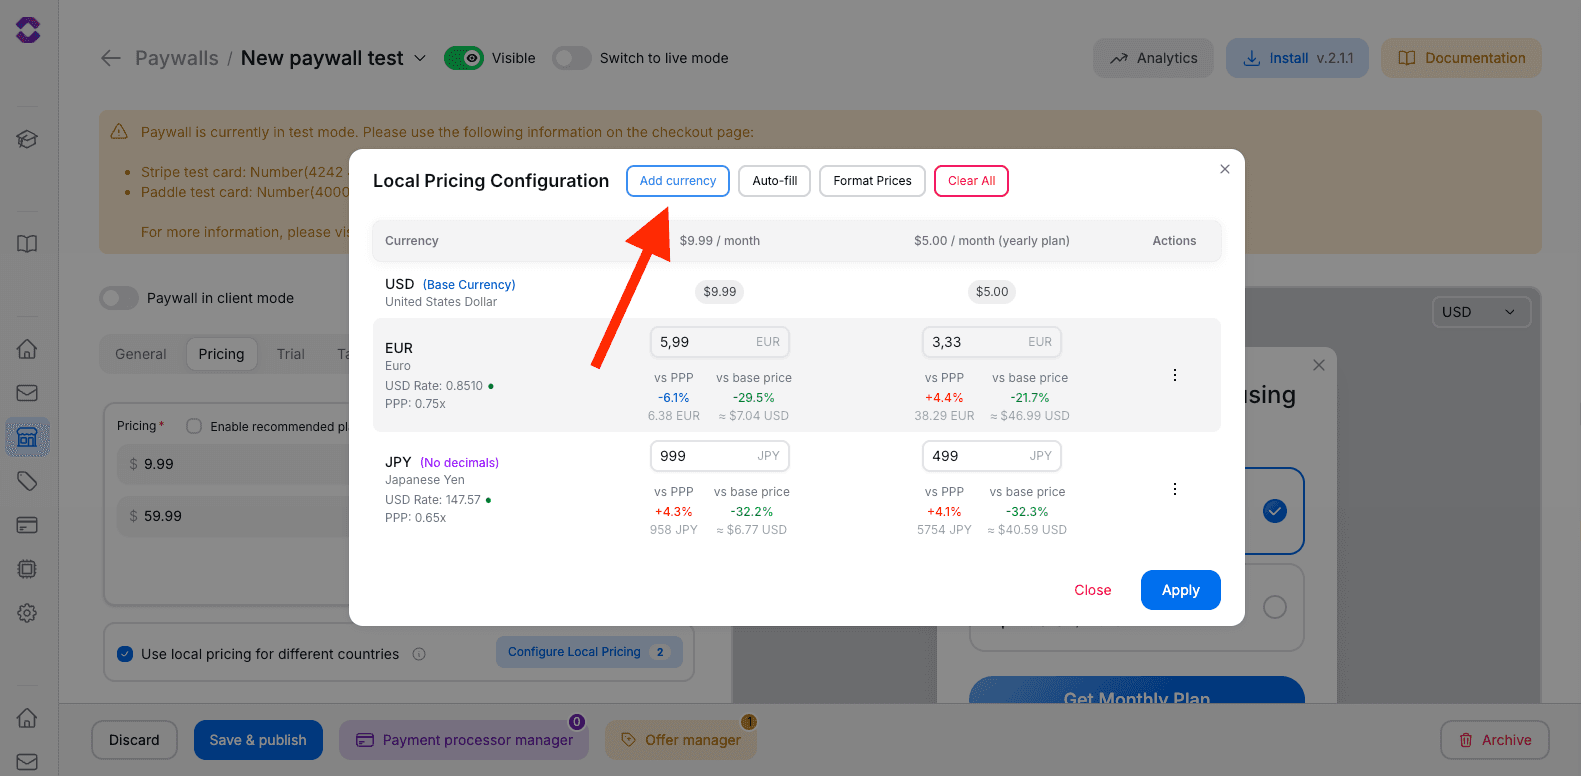Toggle the Visible switch off

(464, 58)
